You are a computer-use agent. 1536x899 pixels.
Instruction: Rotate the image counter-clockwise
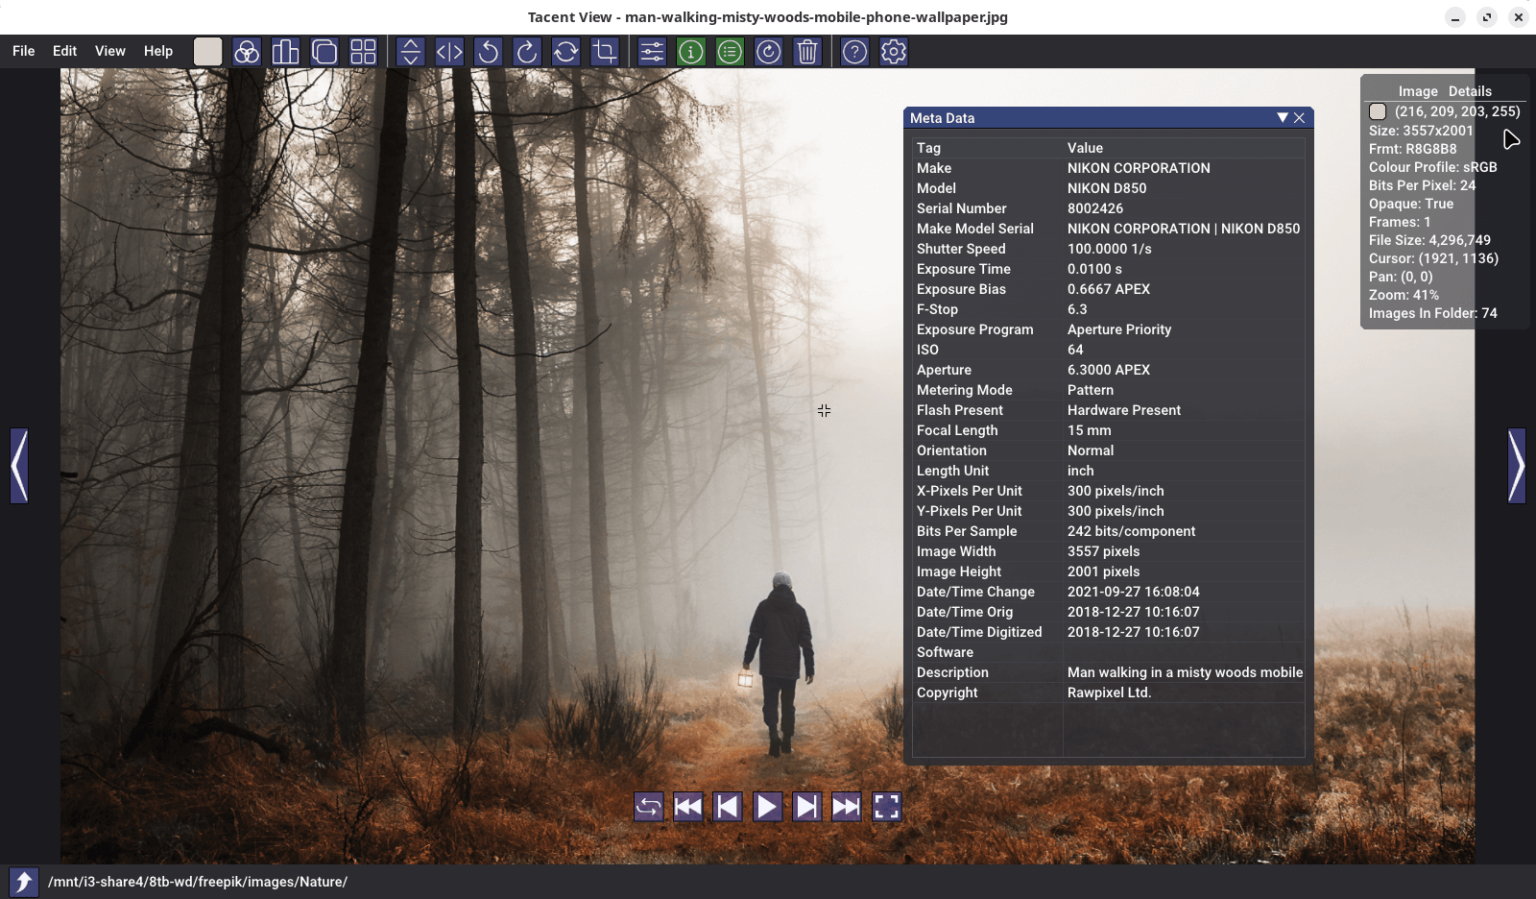[488, 51]
